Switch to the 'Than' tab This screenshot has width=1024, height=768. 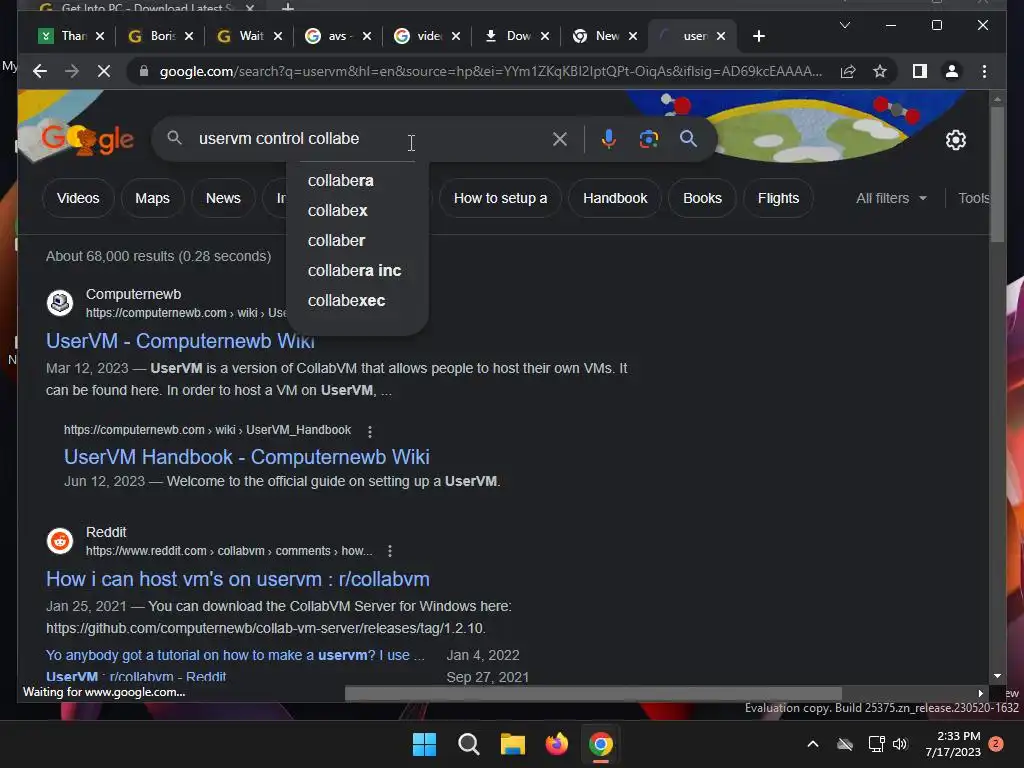click(x=64, y=36)
